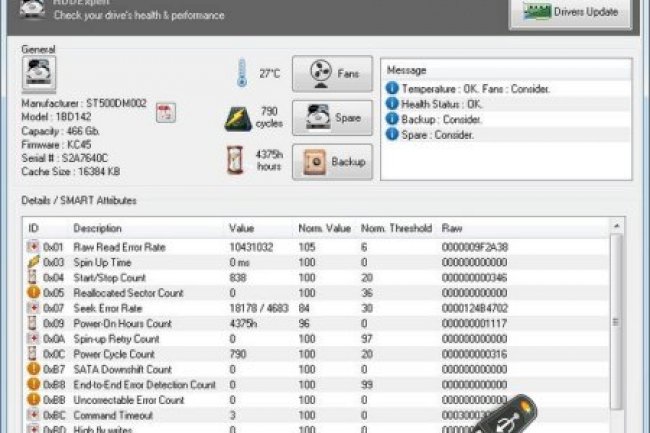Click the hard drive icon under General
The height and width of the screenshot is (433, 650).
[x=39, y=75]
